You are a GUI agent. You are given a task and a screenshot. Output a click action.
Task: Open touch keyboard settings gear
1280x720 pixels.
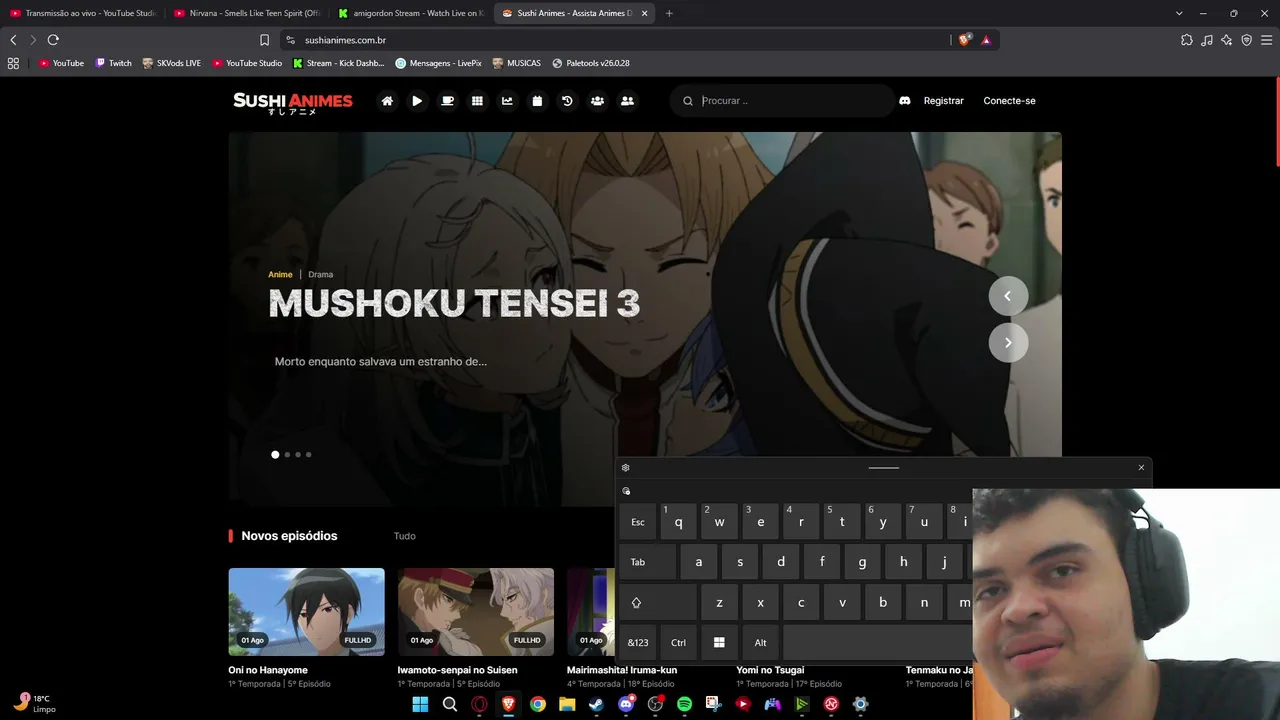pos(626,468)
